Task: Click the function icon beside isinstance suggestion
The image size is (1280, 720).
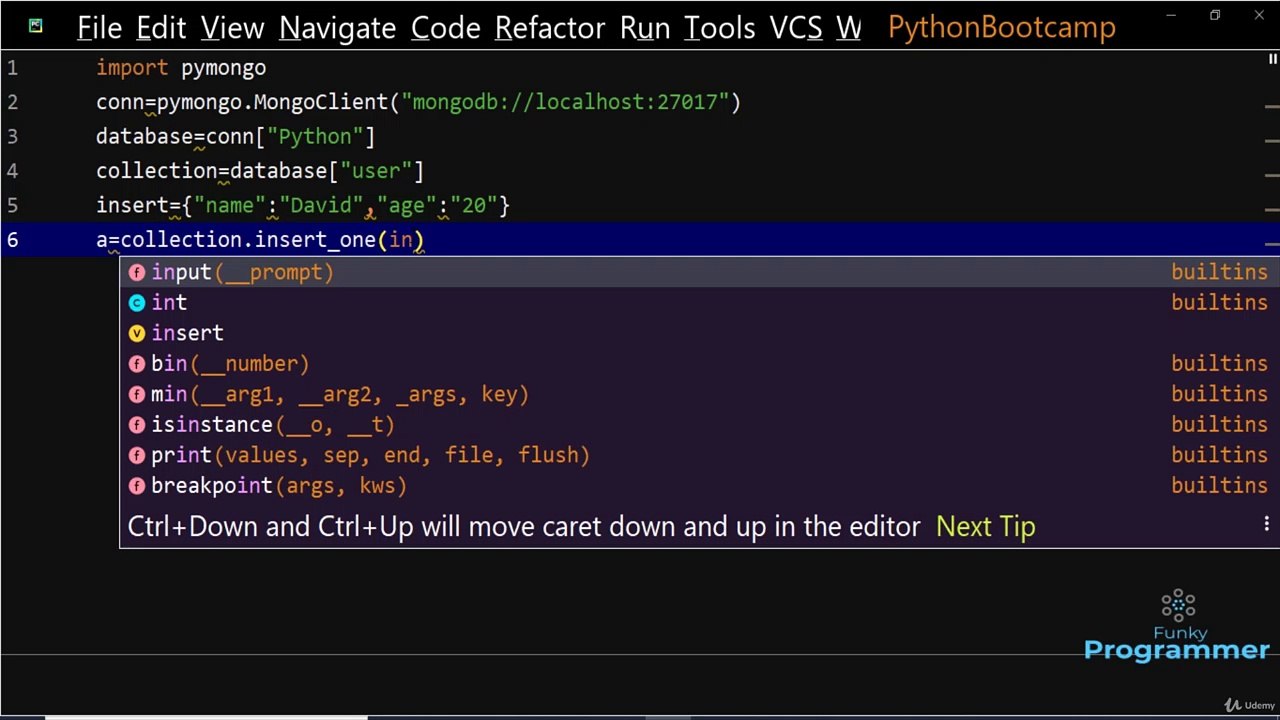Action: click(137, 425)
